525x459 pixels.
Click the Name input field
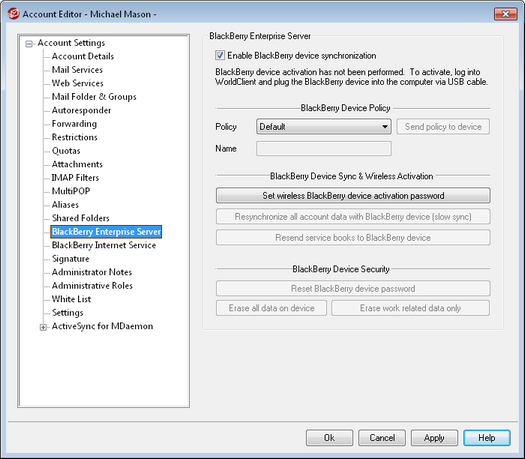pos(323,149)
